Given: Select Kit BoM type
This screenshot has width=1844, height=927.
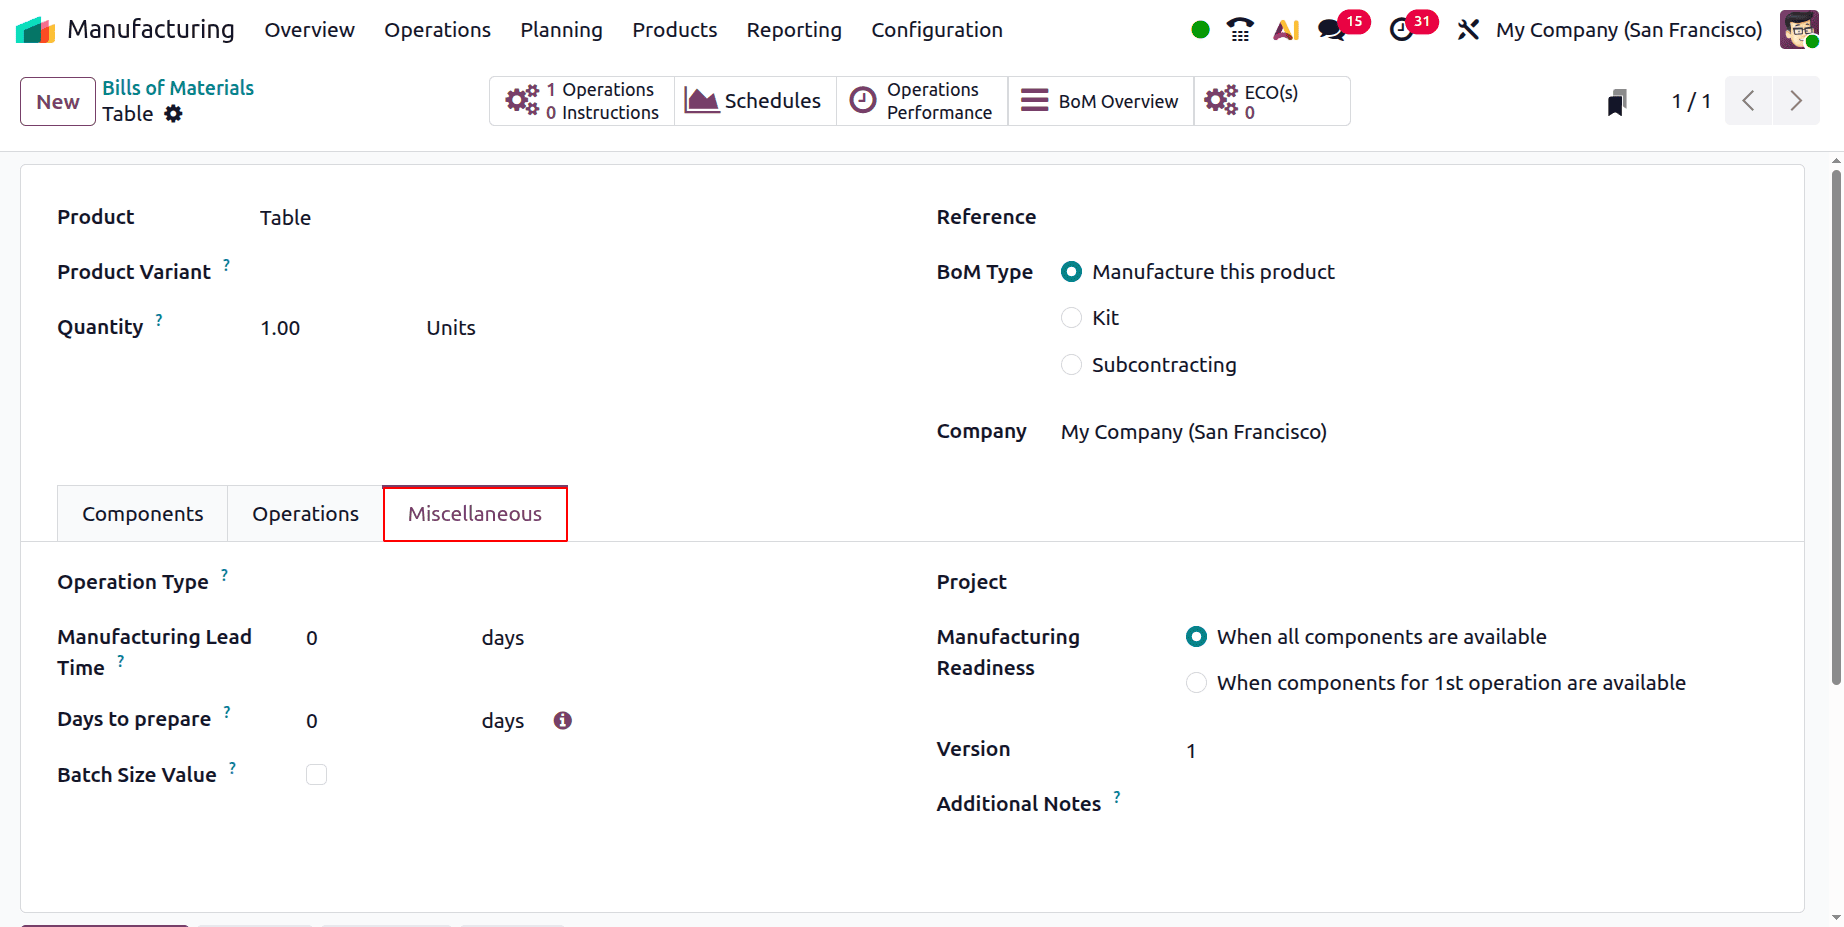Looking at the screenshot, I should pyautogui.click(x=1071, y=318).
